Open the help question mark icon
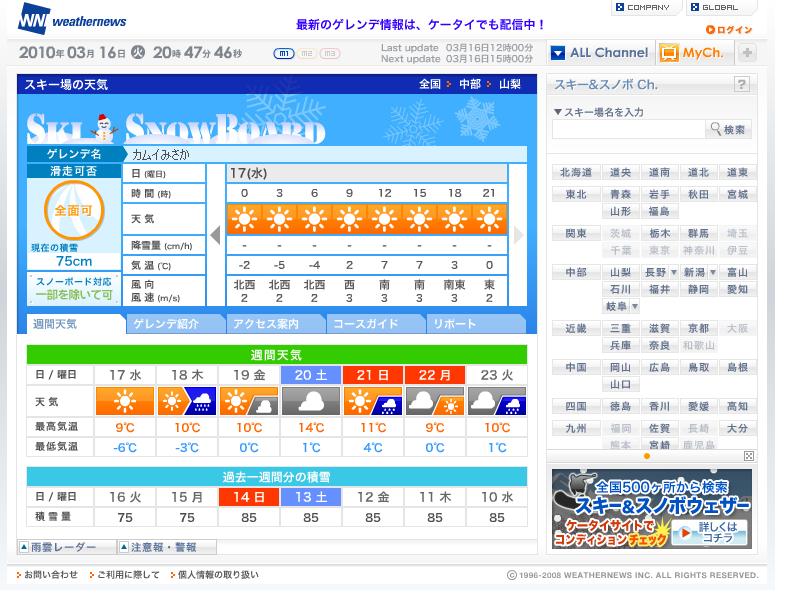This screenshot has height=600, width=800. (x=741, y=84)
